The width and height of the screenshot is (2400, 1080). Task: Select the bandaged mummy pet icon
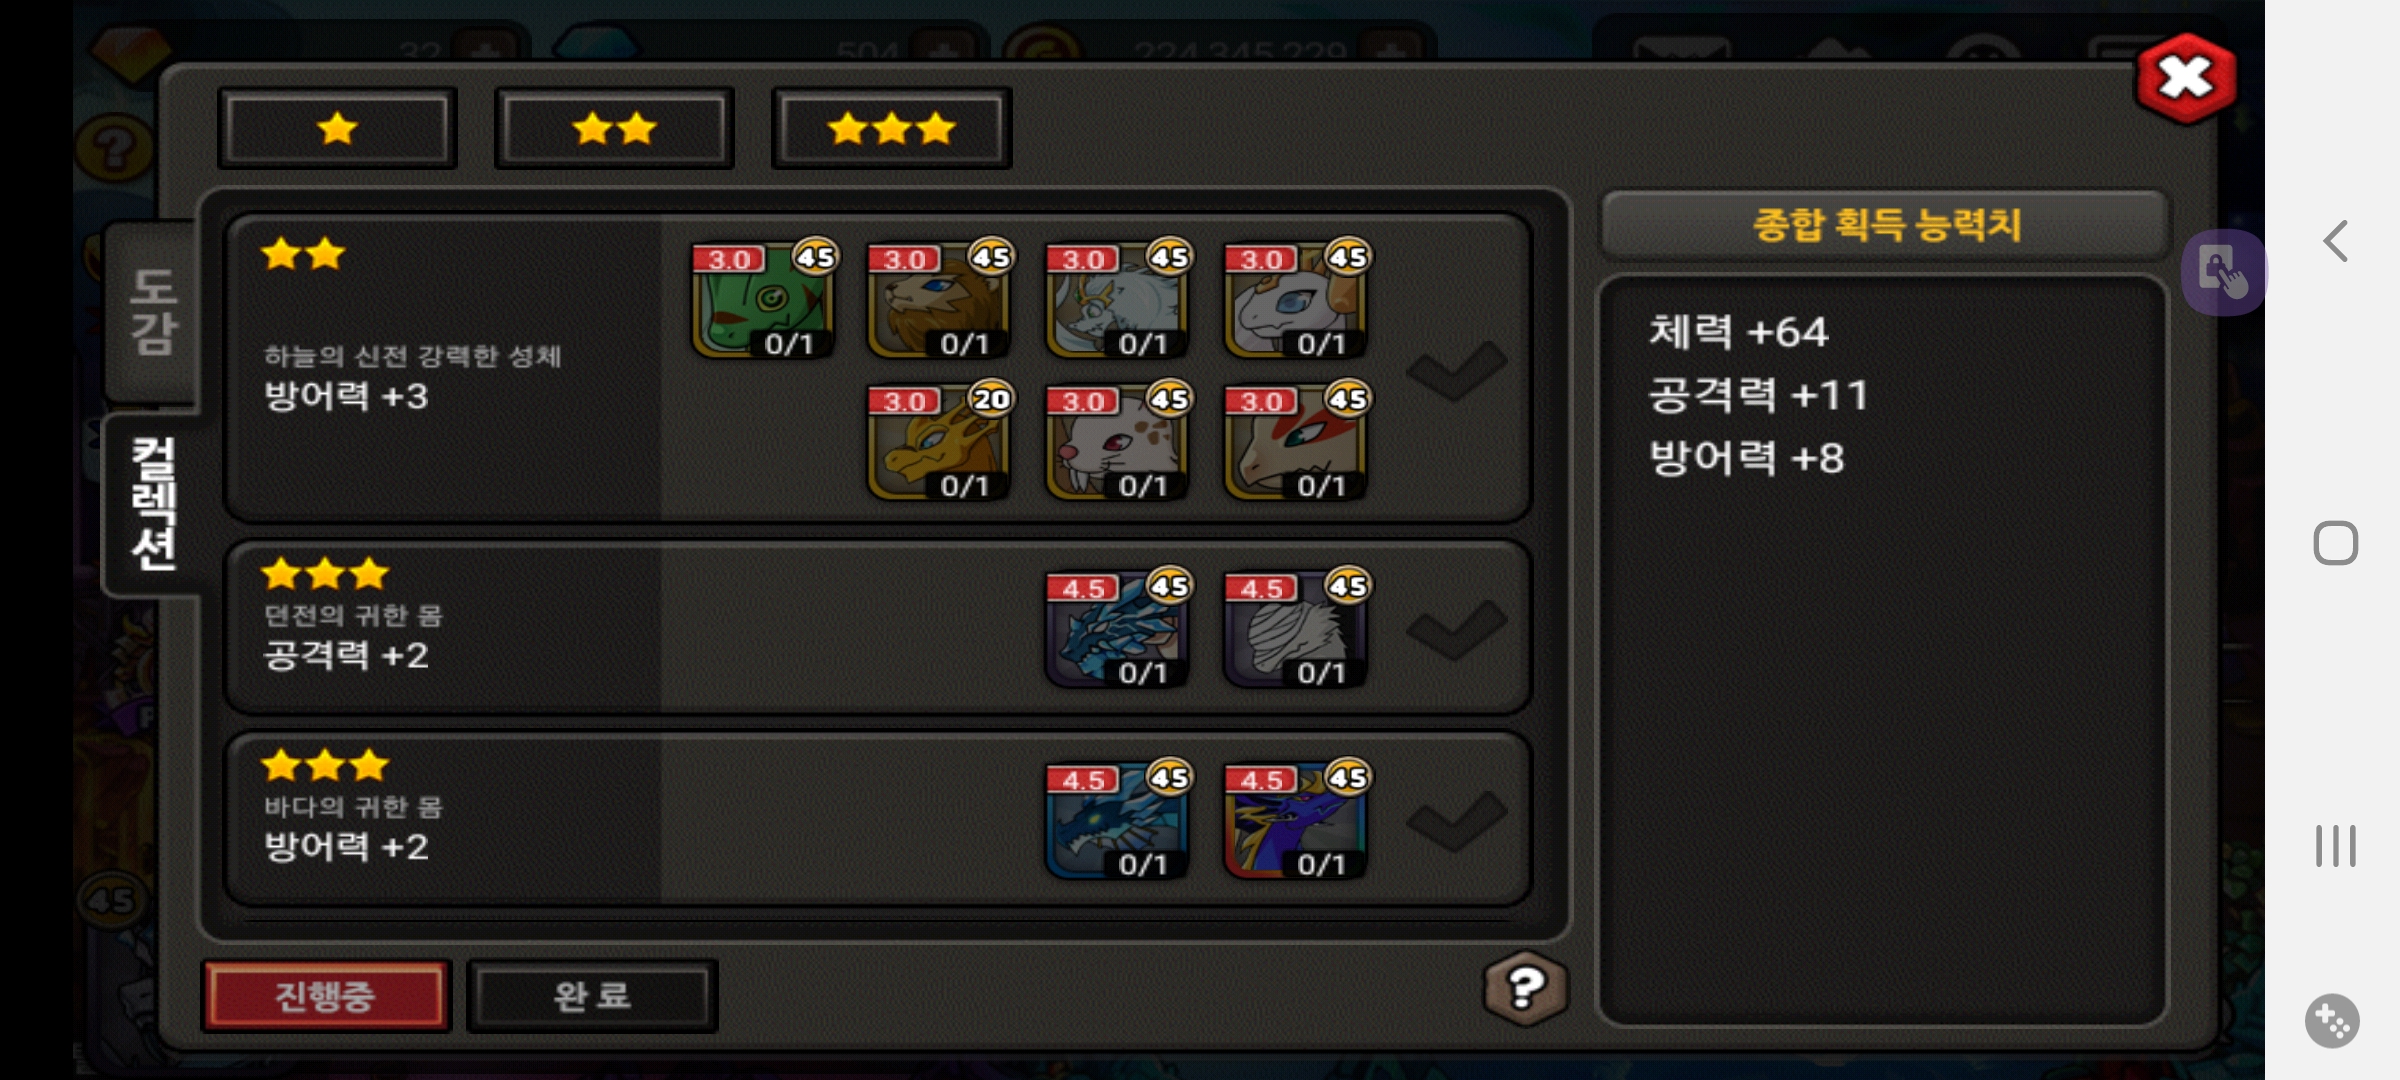pos(1296,630)
